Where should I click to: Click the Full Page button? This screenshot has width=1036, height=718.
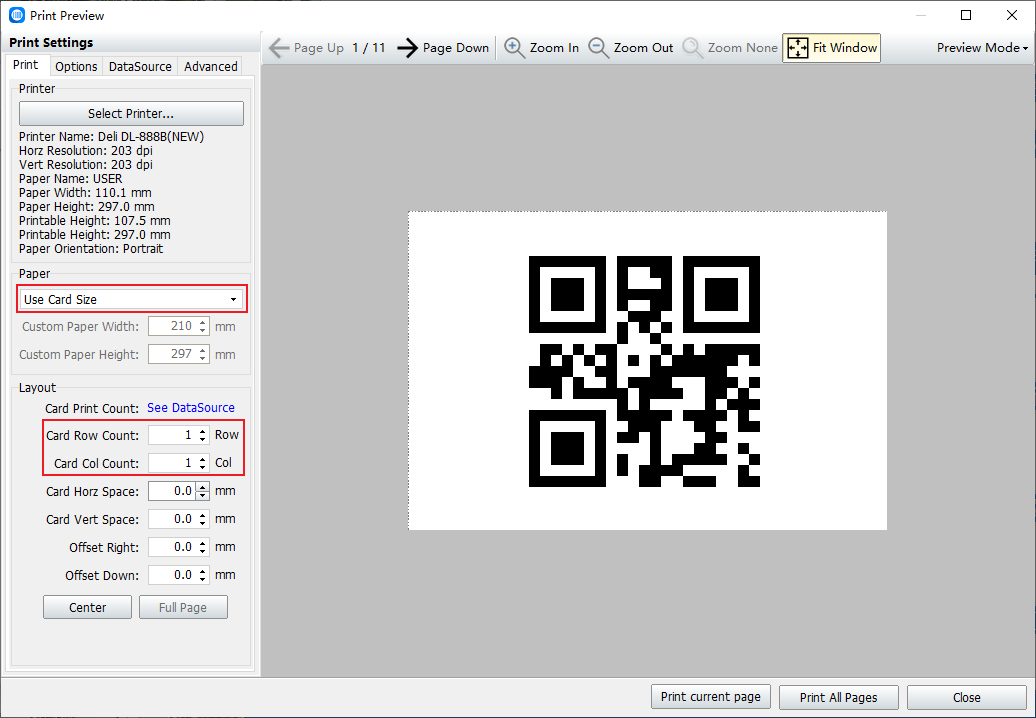[183, 608]
